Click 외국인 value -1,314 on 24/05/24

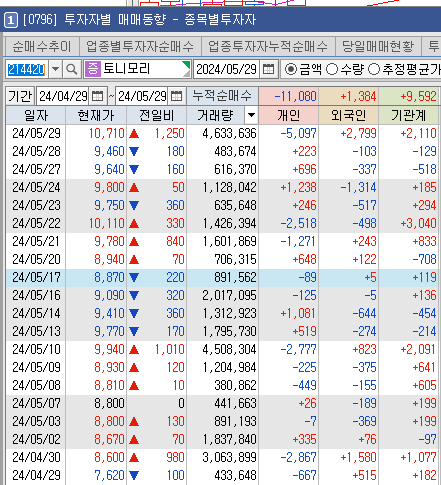coord(358,187)
